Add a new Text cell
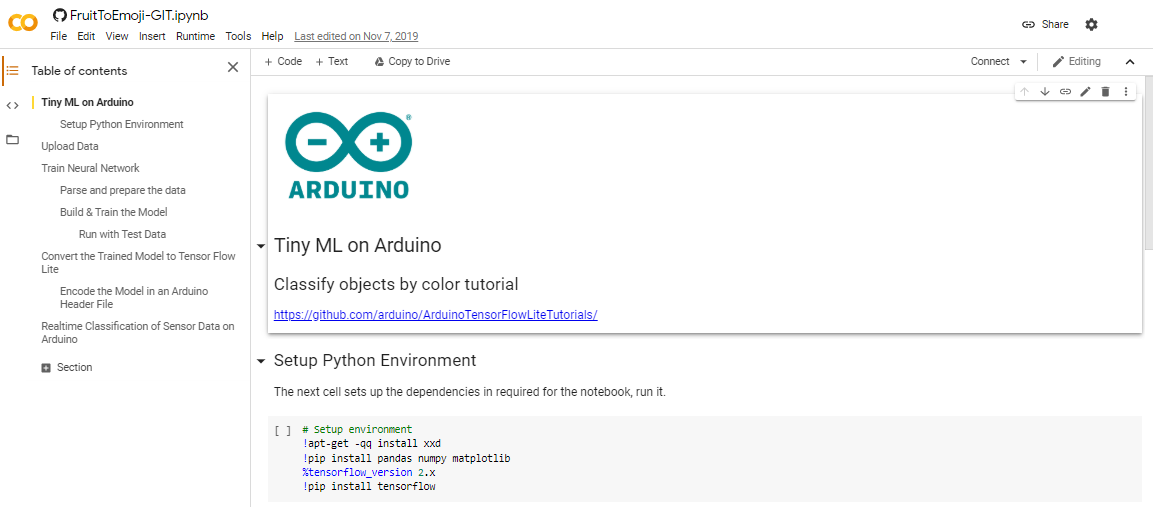The width and height of the screenshot is (1153, 507). click(x=332, y=62)
